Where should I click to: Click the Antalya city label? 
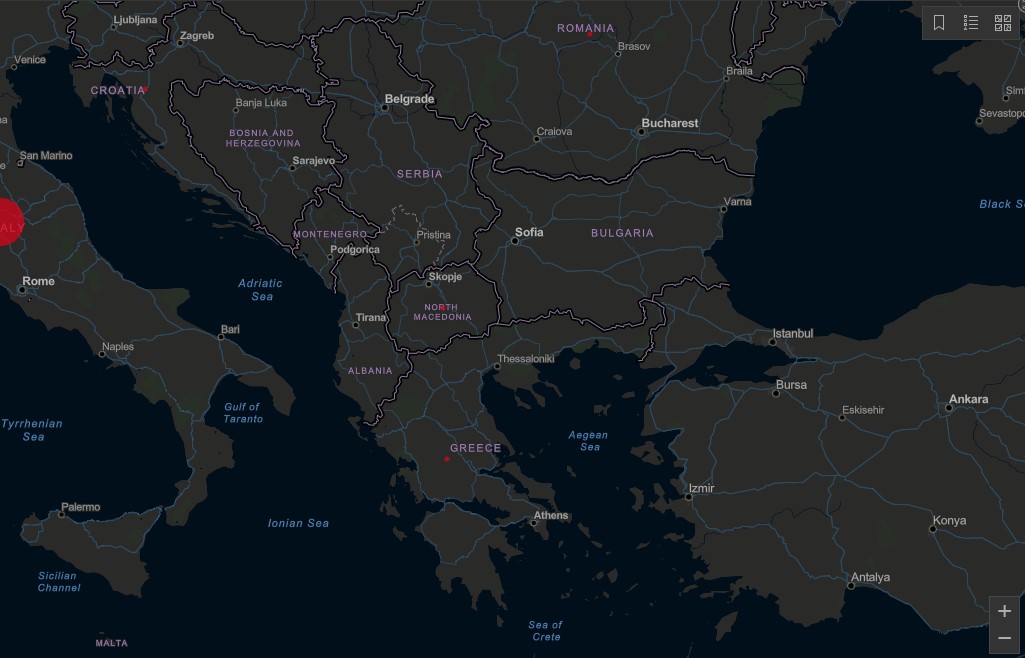point(870,578)
